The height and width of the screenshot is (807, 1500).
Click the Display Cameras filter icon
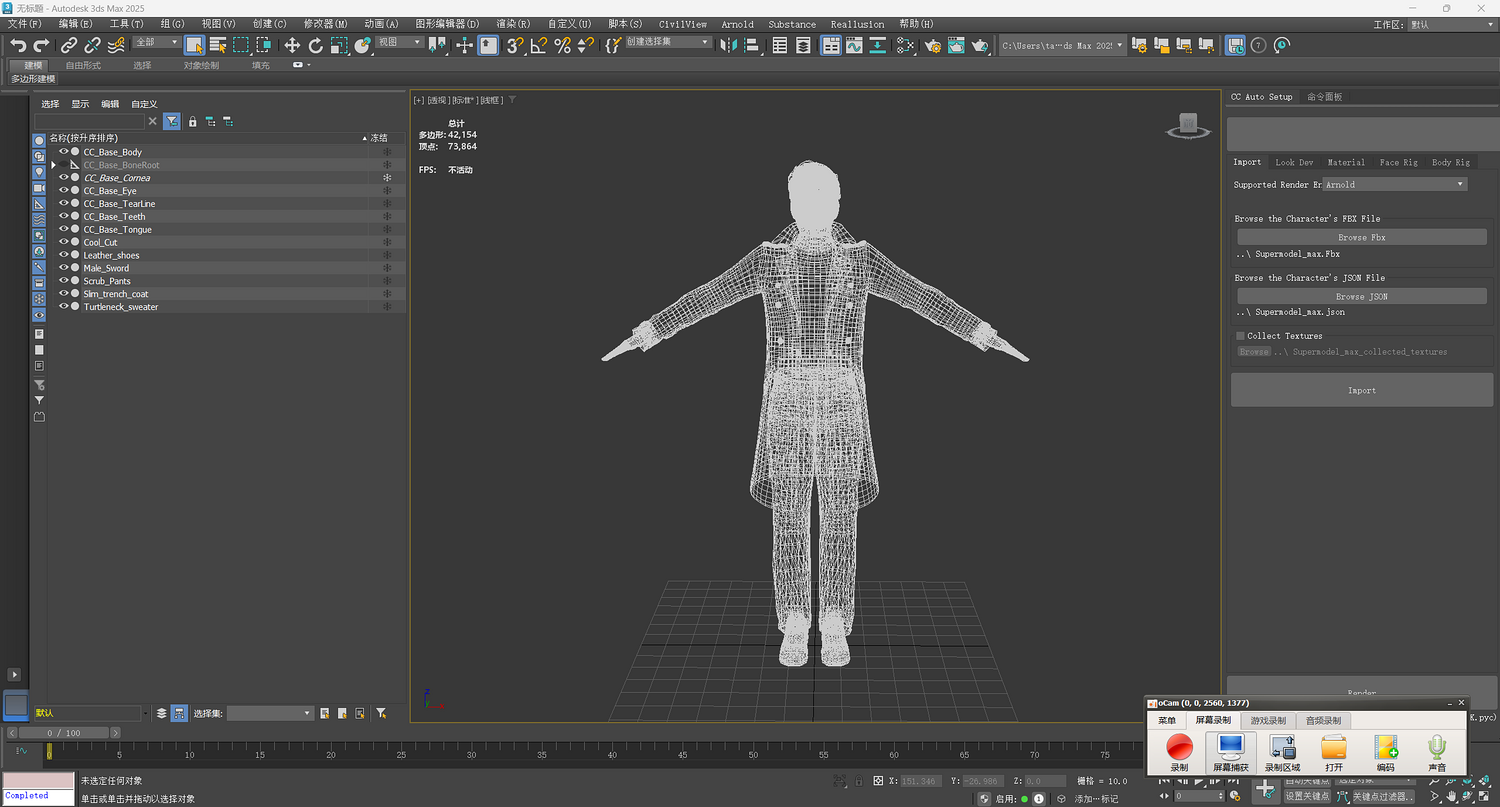pyautogui.click(x=39, y=188)
